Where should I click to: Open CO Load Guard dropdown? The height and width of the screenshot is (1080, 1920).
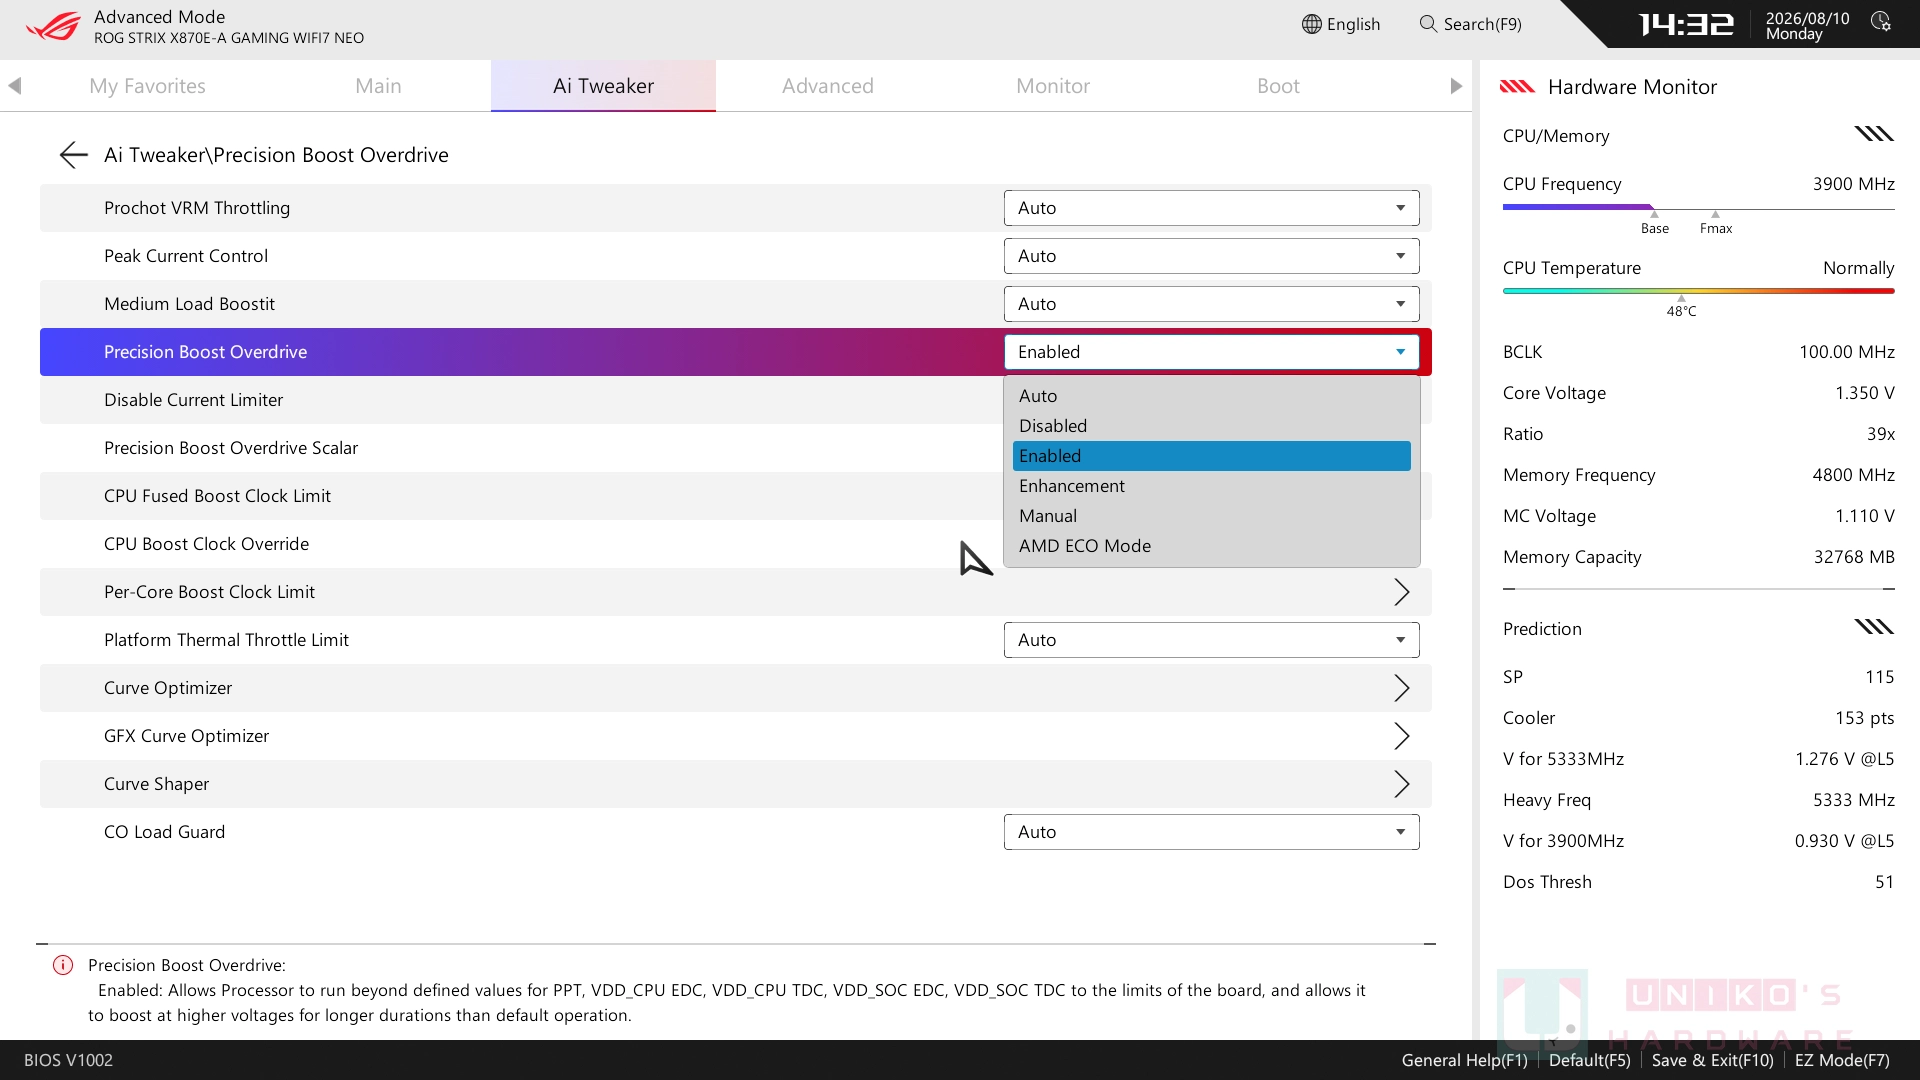1211,832
